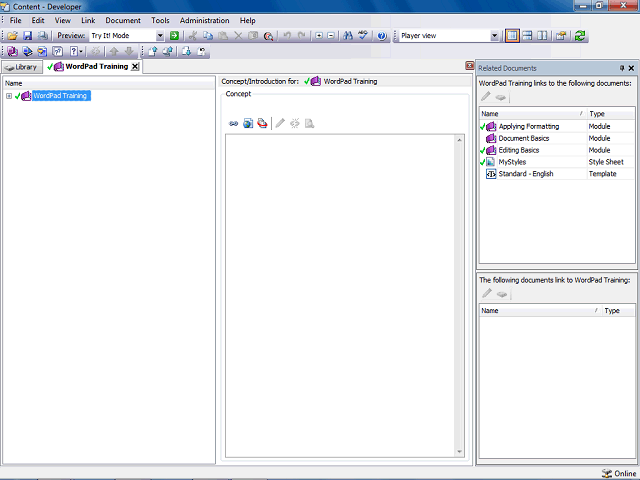Viewport: 640px width, 480px height.
Task: Click the Edit pencil icon in linked-from pane
Action: (487, 293)
